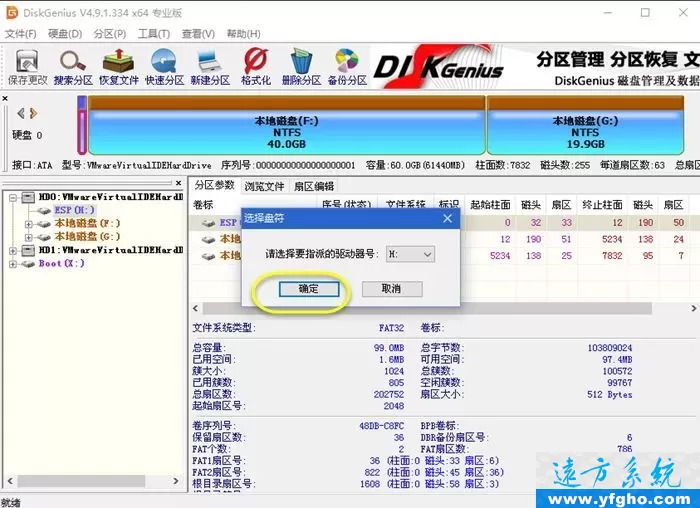Open the 硬盘(D) menu
The width and height of the screenshot is (700, 508).
65,34
